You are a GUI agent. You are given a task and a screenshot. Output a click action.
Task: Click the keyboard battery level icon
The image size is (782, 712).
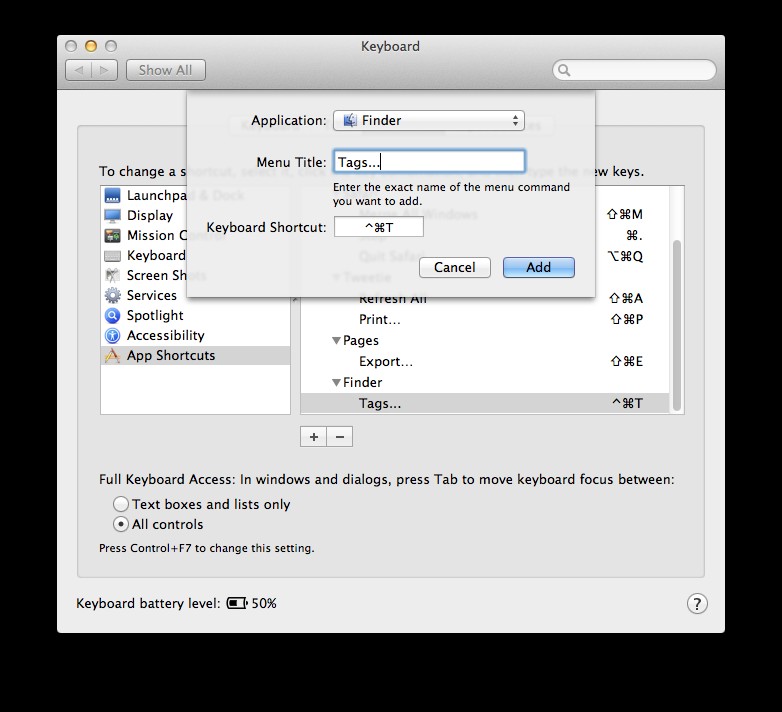tap(237, 603)
